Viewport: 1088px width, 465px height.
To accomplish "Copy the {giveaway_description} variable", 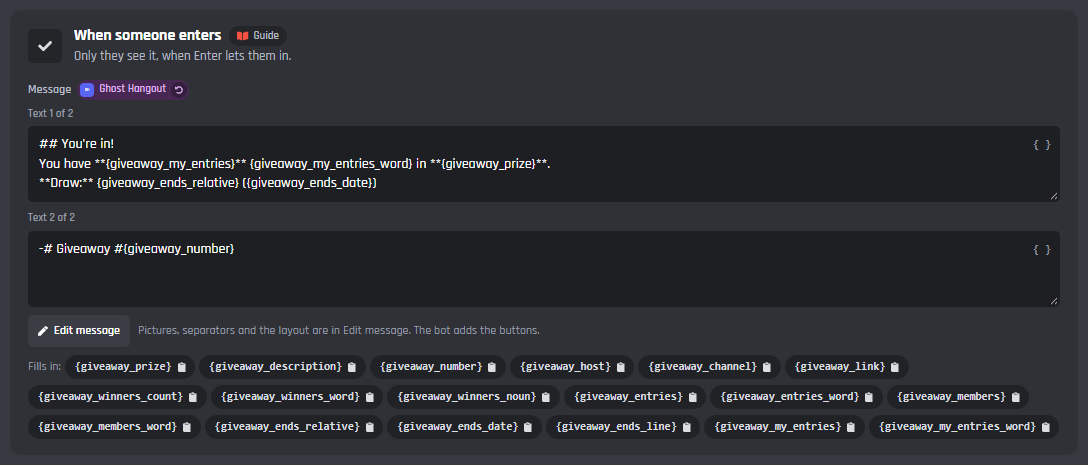I will [x=282, y=366].
